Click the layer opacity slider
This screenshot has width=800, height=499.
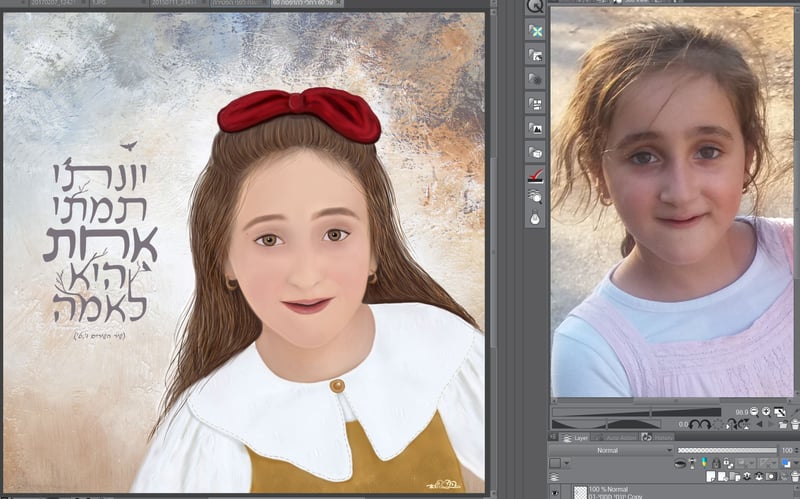pyautogui.click(x=725, y=450)
